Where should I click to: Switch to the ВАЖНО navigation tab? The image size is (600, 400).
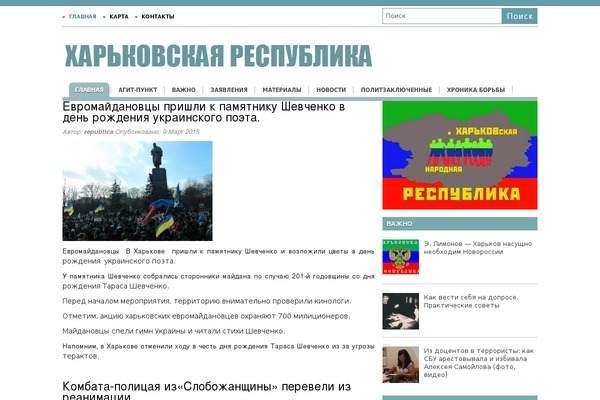(x=183, y=90)
